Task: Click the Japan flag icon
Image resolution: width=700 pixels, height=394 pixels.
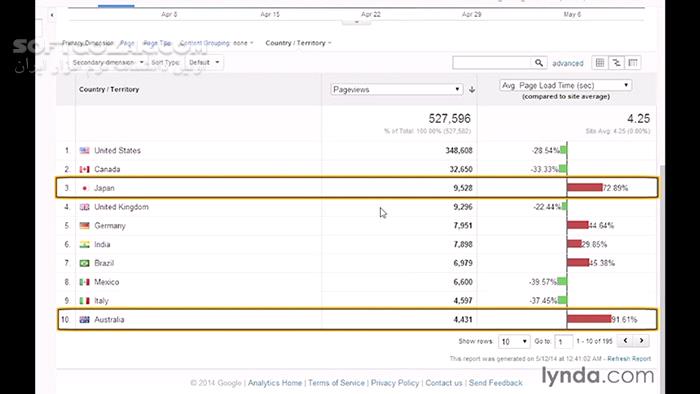Action: pos(84,188)
